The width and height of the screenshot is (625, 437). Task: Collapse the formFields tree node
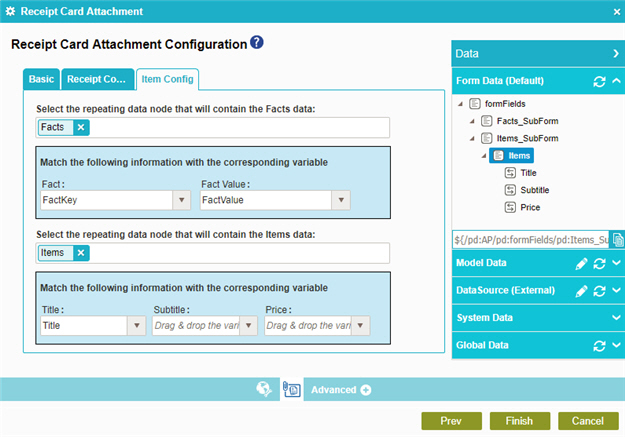tap(460, 104)
